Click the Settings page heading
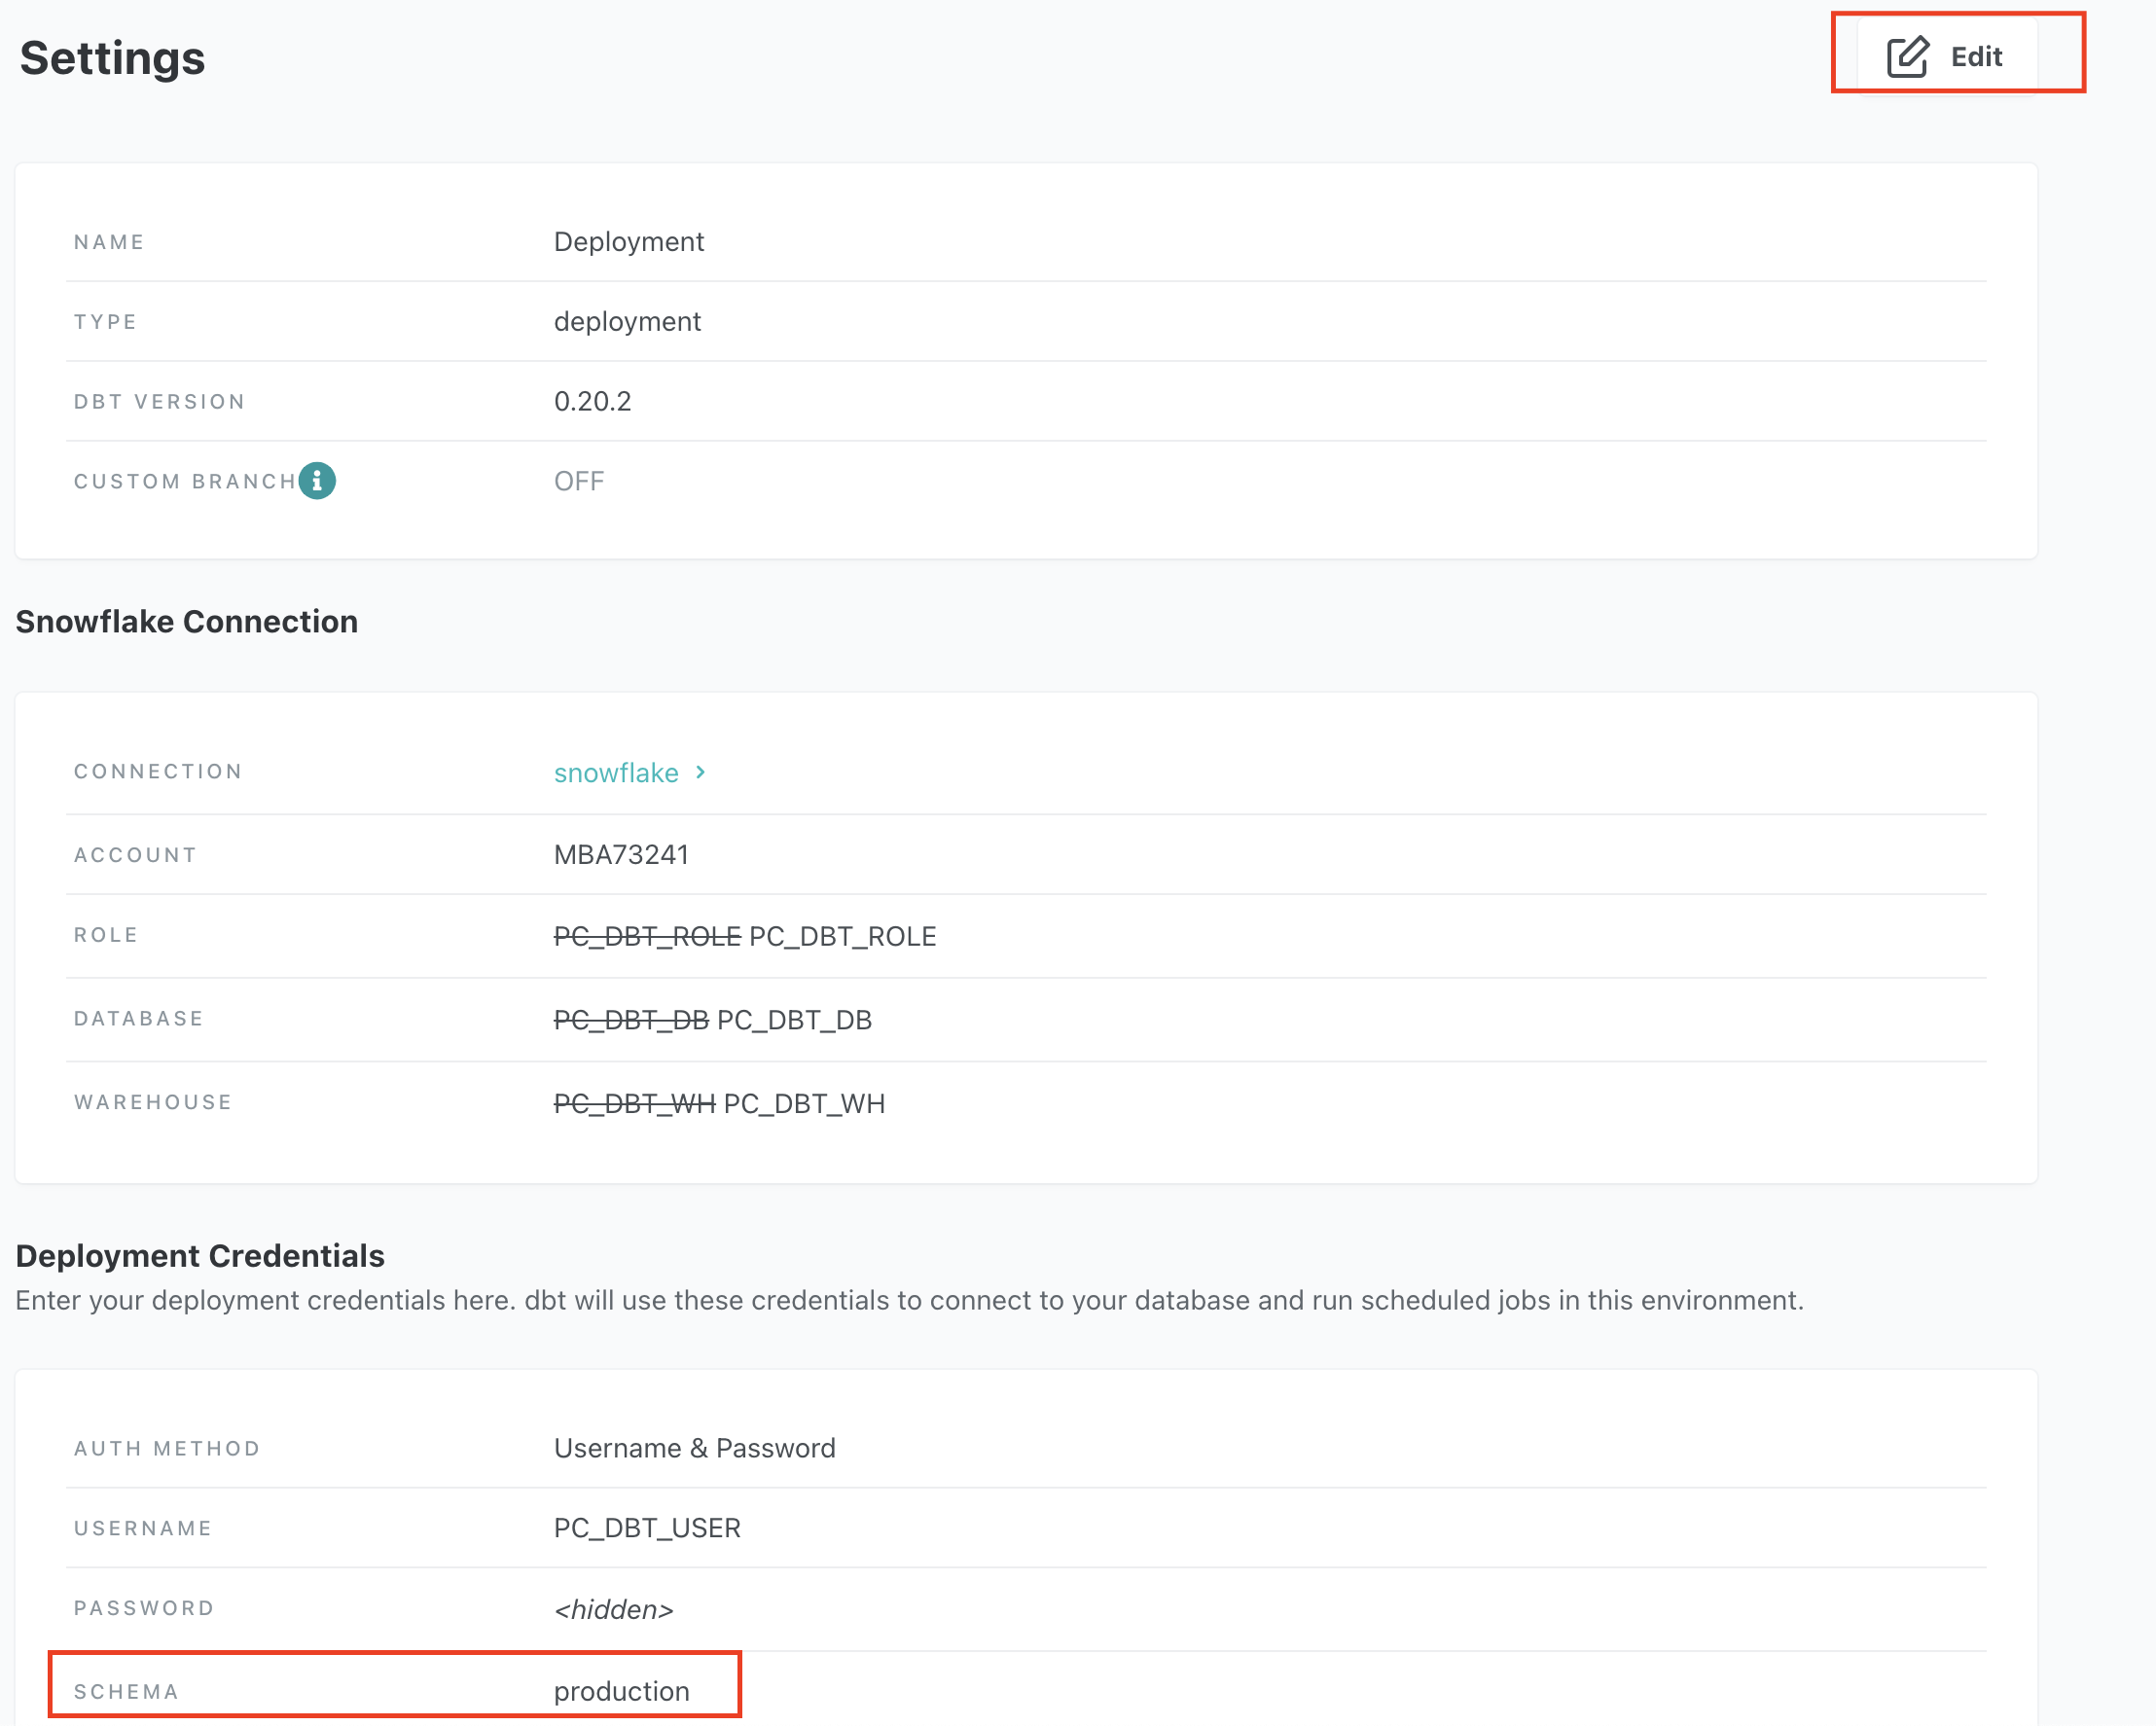The height and width of the screenshot is (1726, 2156). [x=112, y=58]
